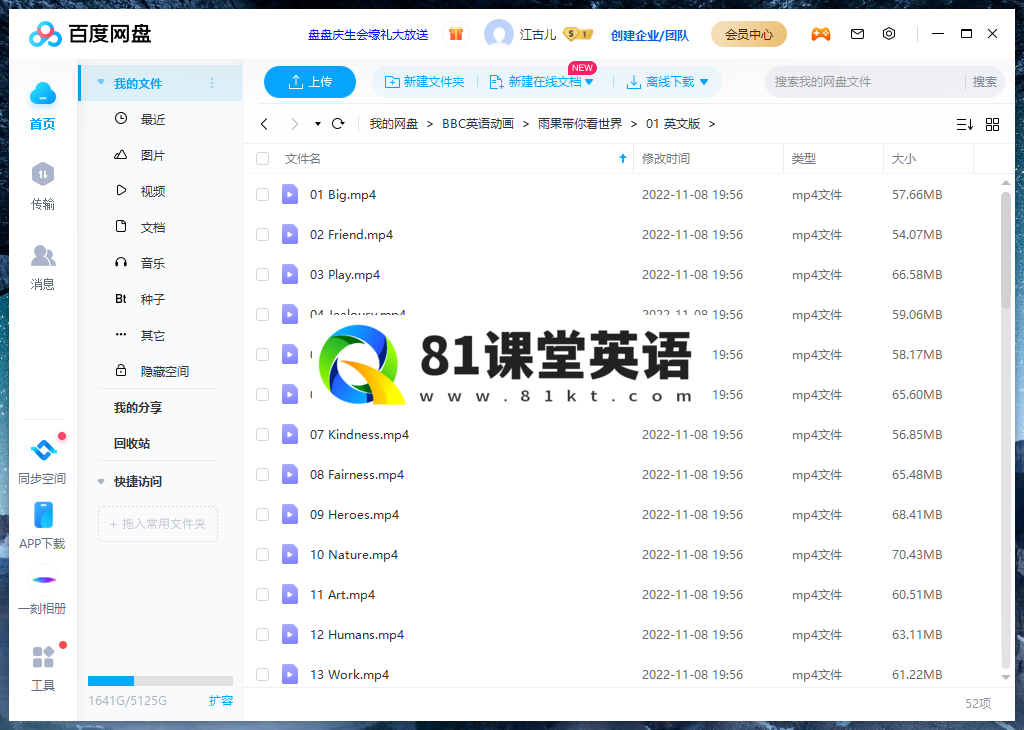This screenshot has height=730, width=1024.
Task: Click 扩容 storage expand link
Action: coord(221,701)
